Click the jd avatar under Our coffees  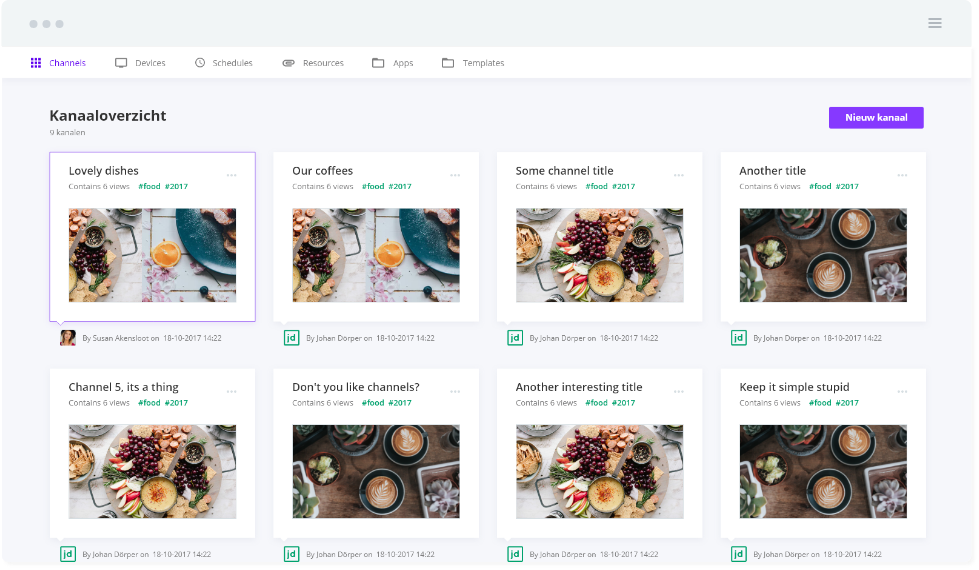[x=292, y=338]
